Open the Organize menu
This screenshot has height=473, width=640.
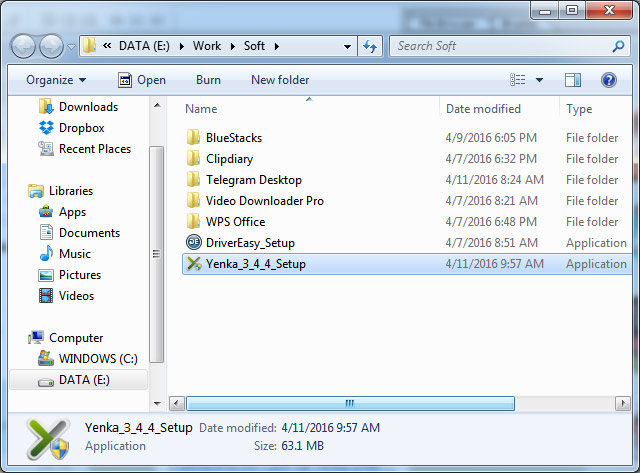56,80
